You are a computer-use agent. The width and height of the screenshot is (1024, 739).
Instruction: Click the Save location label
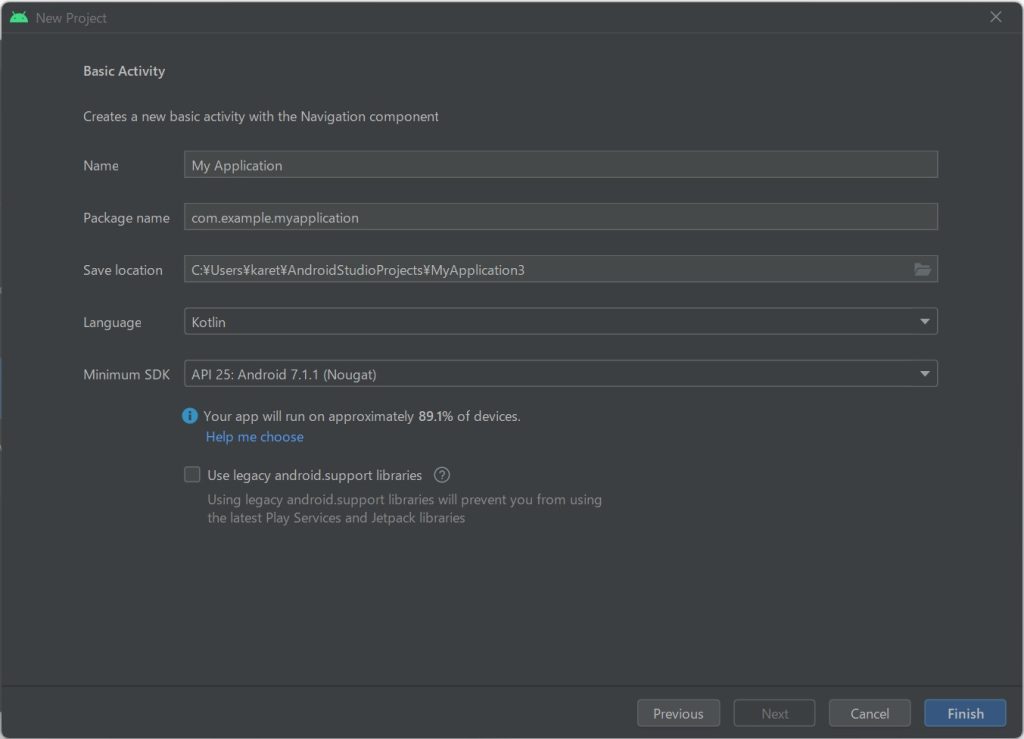coord(123,270)
